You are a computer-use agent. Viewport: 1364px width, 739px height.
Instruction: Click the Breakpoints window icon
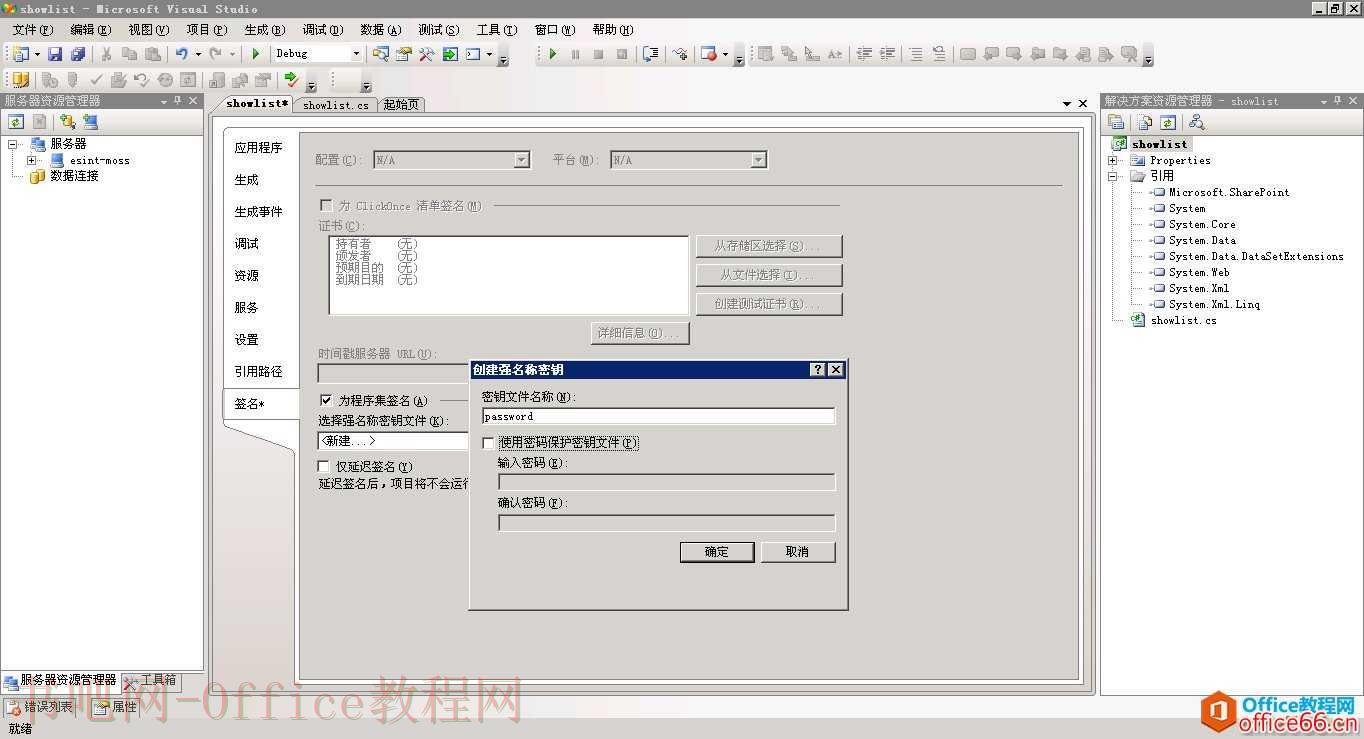(x=709, y=54)
